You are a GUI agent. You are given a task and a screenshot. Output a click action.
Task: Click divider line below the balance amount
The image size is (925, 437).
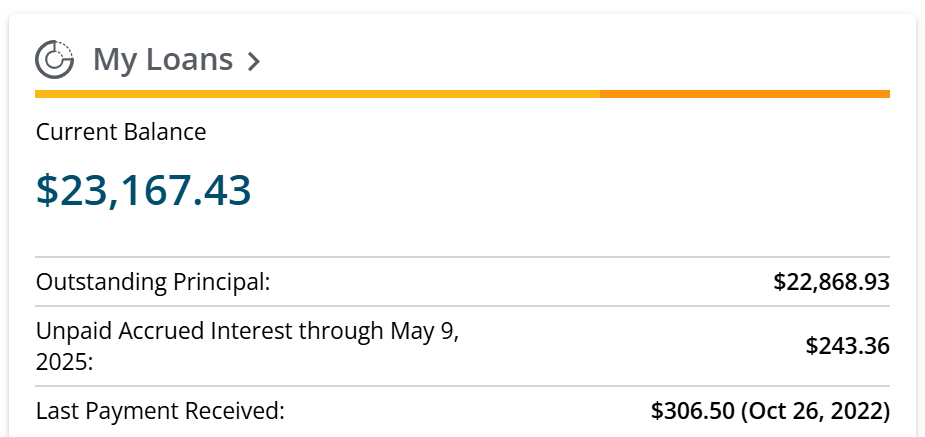click(462, 257)
